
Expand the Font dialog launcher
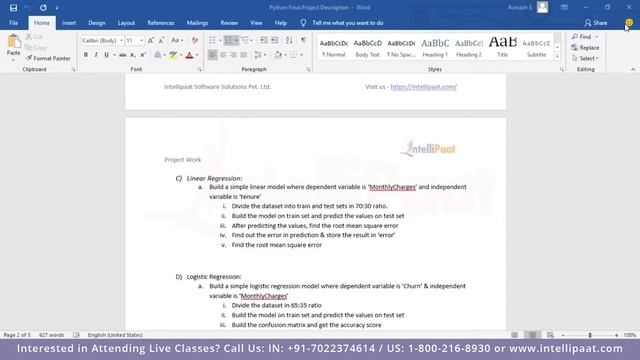tap(200, 69)
